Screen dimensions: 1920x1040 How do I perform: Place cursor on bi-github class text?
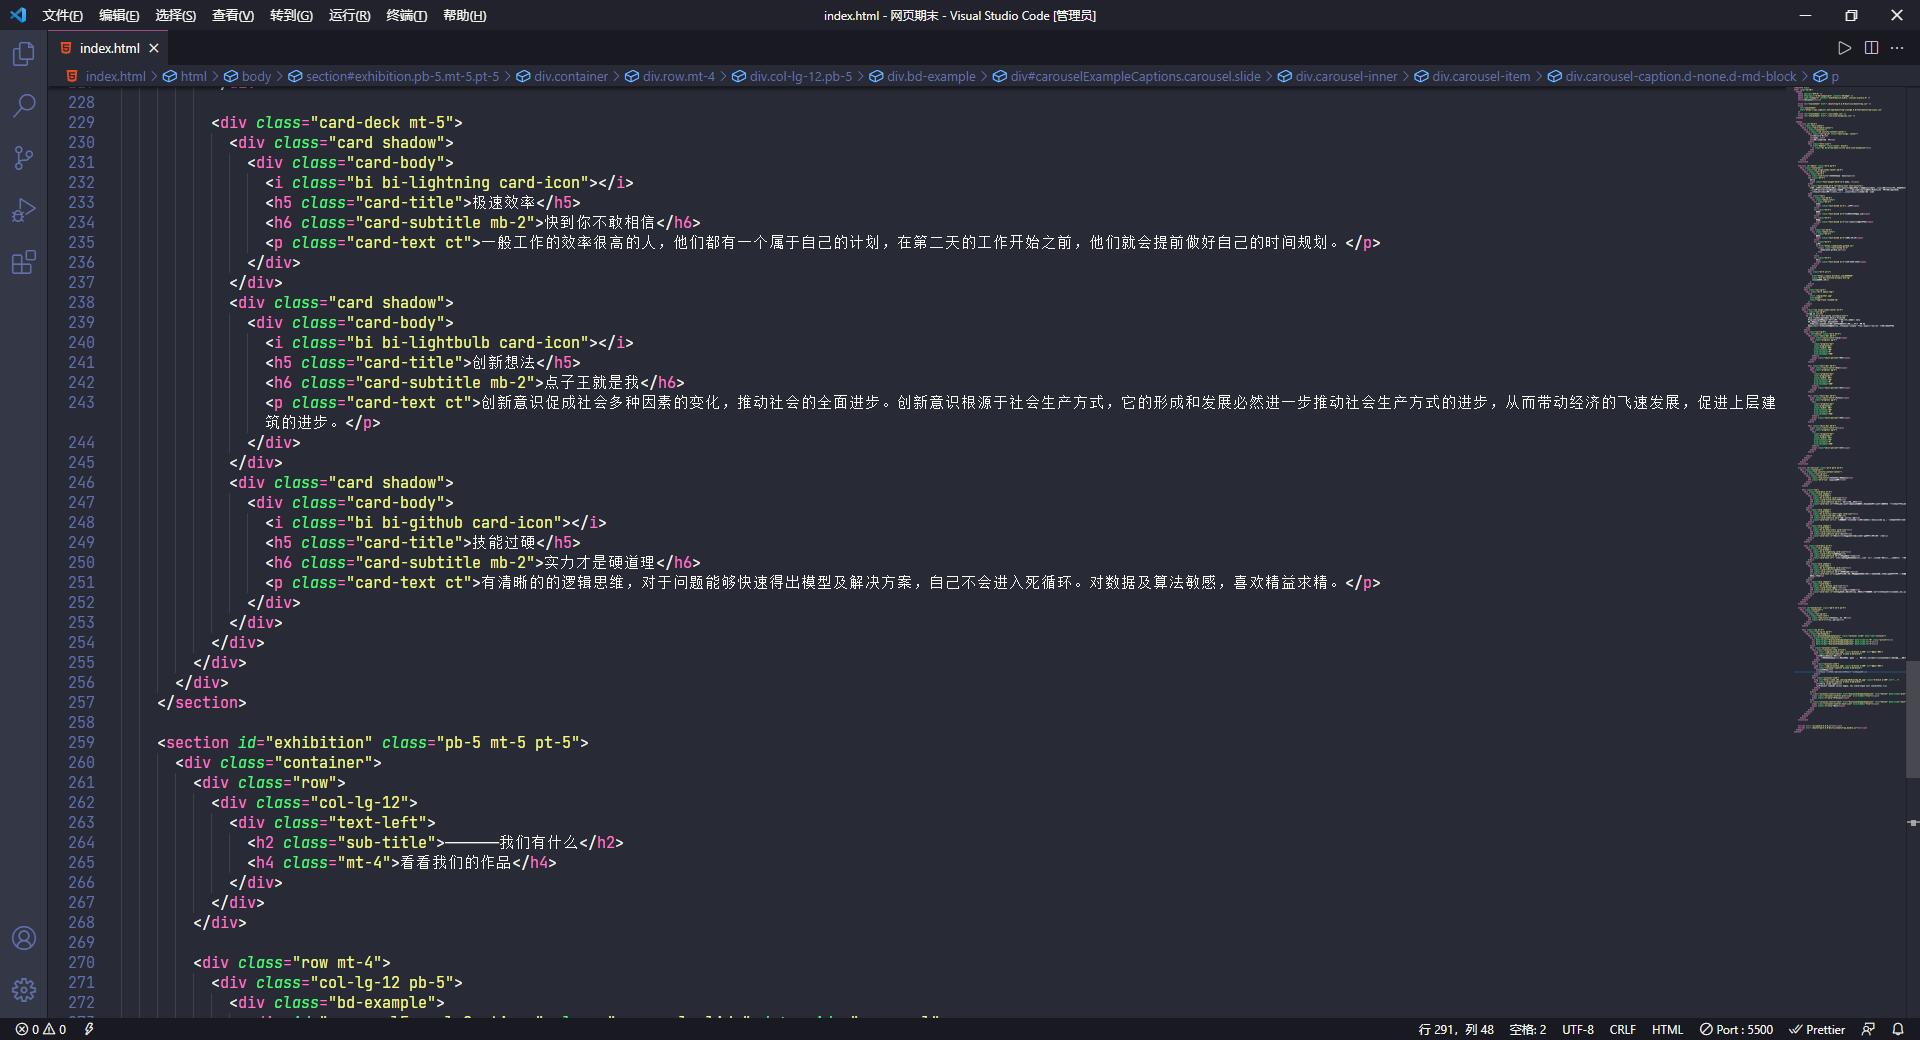point(422,522)
